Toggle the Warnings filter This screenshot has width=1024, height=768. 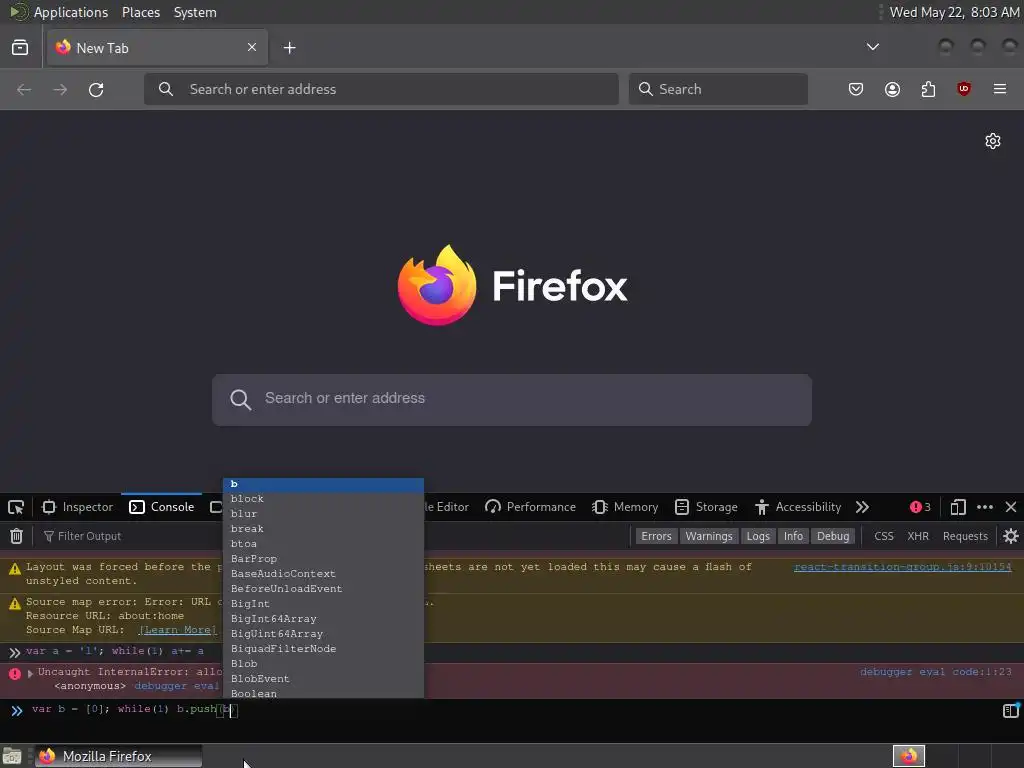[709, 536]
